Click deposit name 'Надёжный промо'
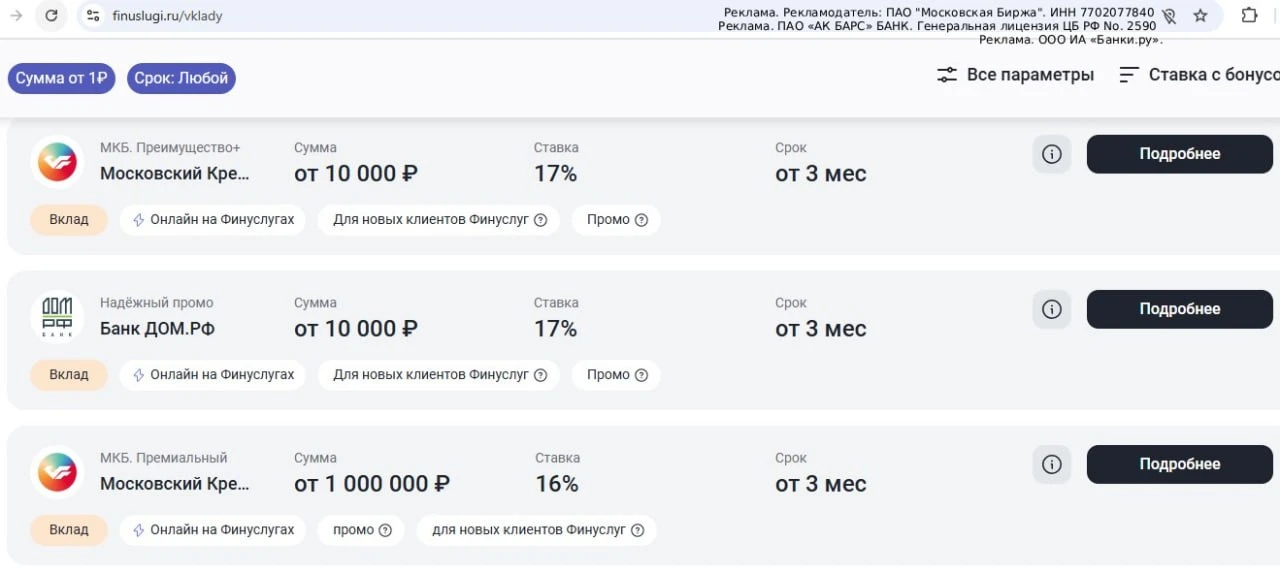This screenshot has height=574, width=1280. (x=157, y=303)
